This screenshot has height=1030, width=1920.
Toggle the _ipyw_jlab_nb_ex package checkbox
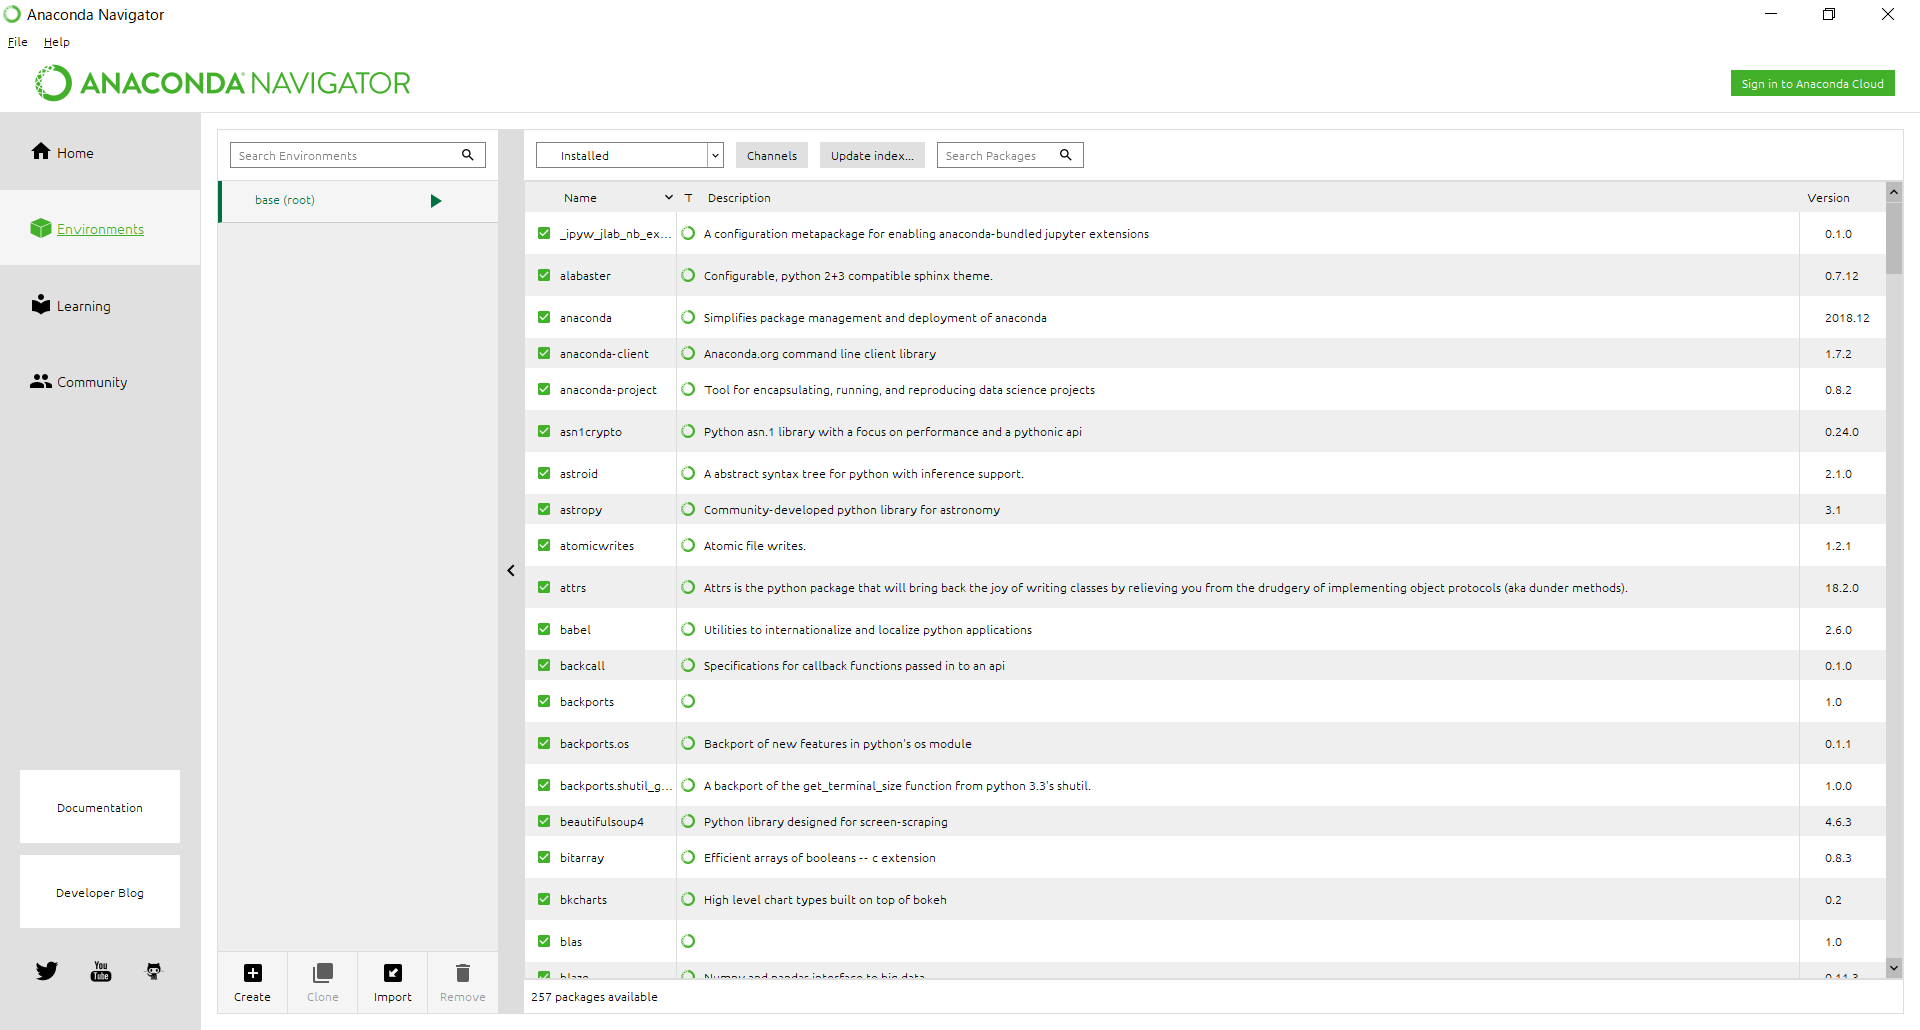click(544, 233)
